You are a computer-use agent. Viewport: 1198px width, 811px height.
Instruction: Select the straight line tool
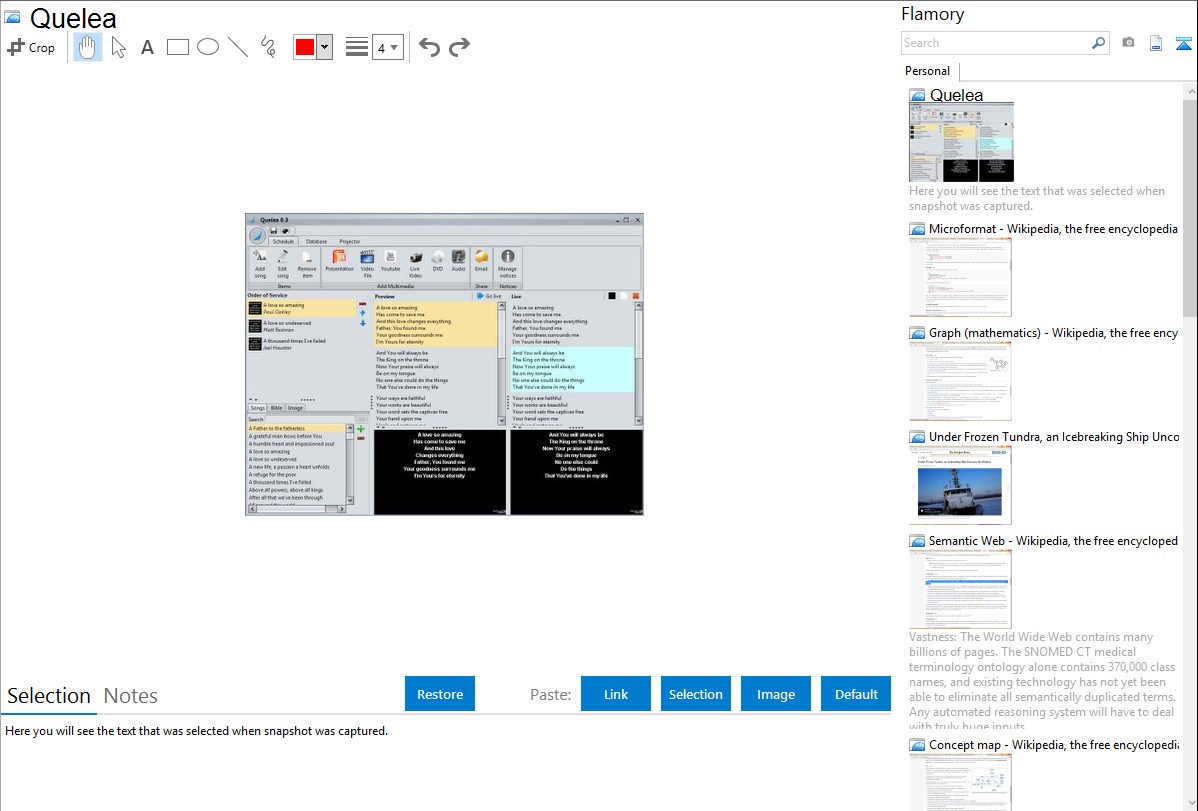238,47
